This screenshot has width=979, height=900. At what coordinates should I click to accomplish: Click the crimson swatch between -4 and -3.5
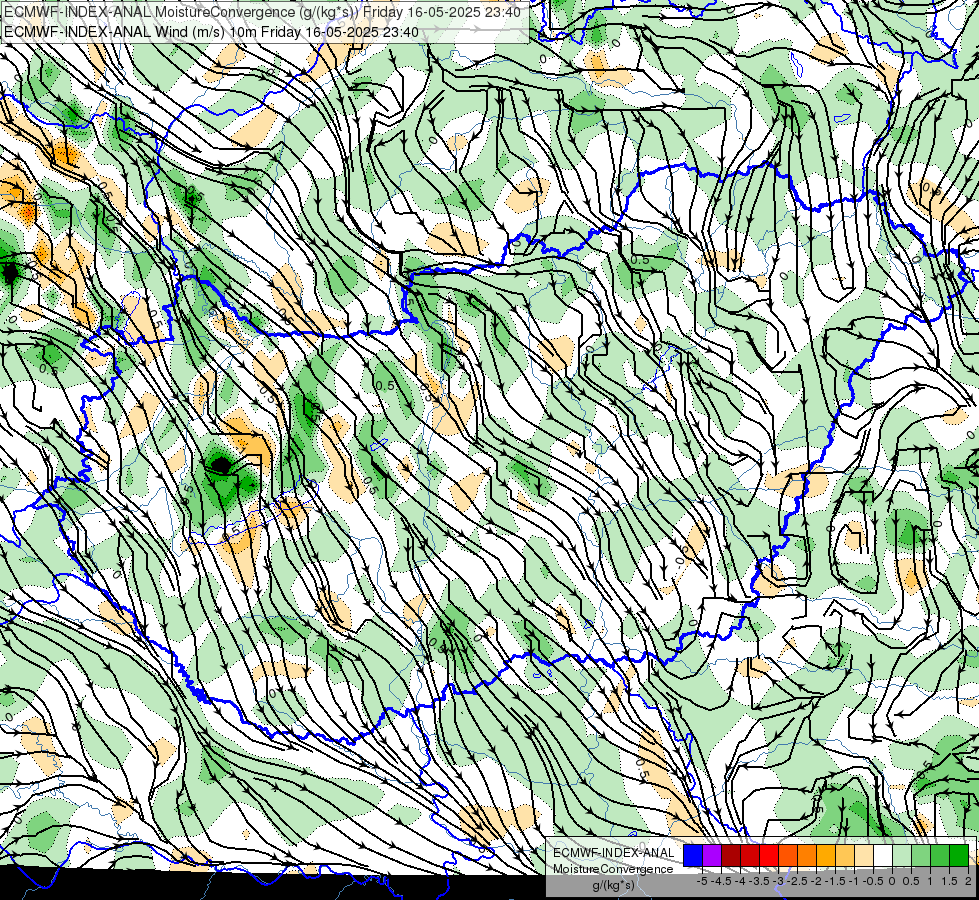pyautogui.click(x=750, y=855)
